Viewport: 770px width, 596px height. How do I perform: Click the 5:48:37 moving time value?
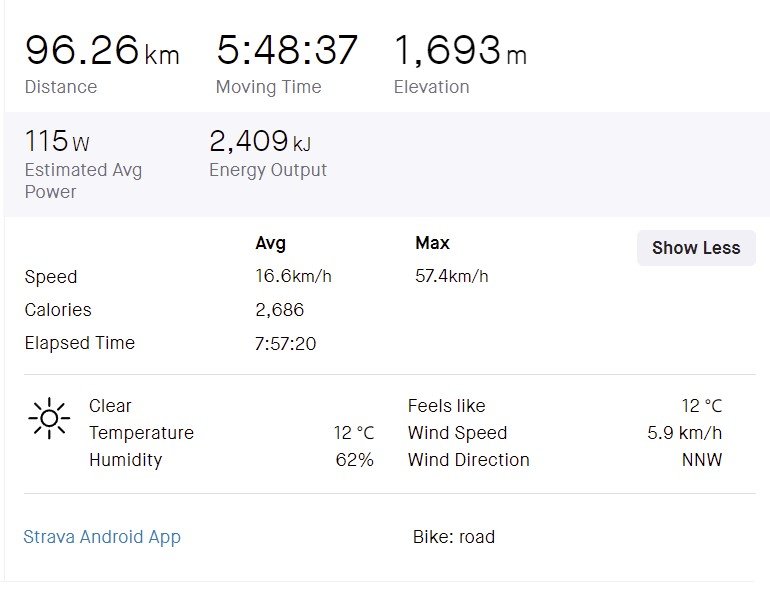(287, 50)
